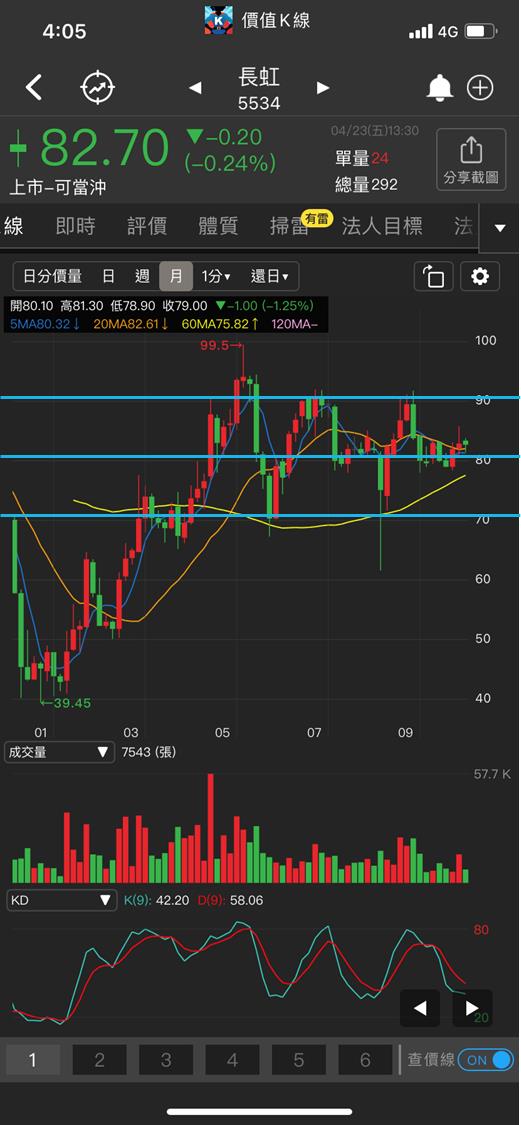The height and width of the screenshot is (1125, 521).
Task: Open the chart target analysis icon
Action: point(98,88)
